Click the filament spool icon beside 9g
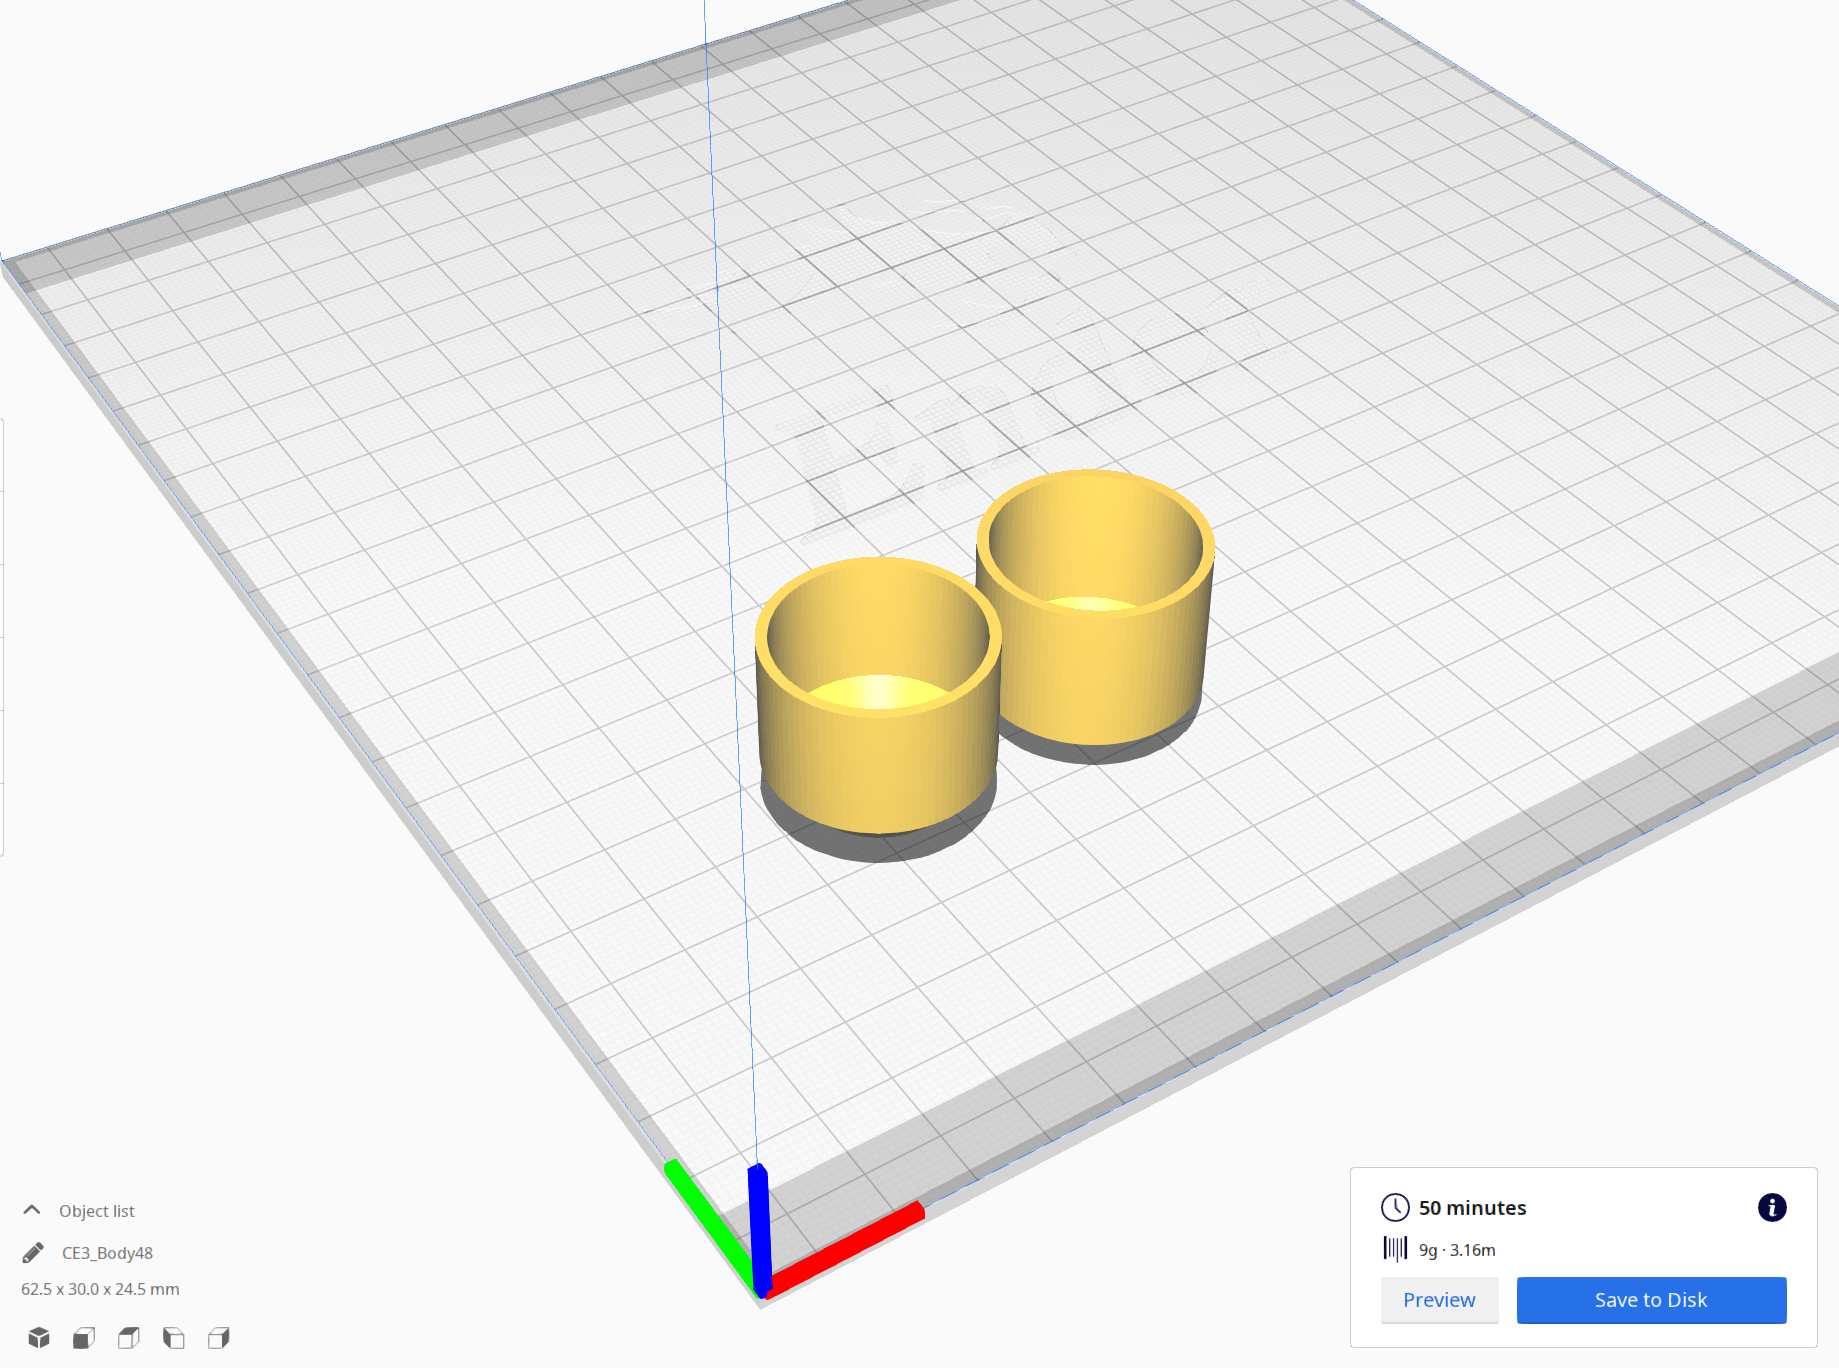The width and height of the screenshot is (1839, 1368). click(x=1395, y=1249)
